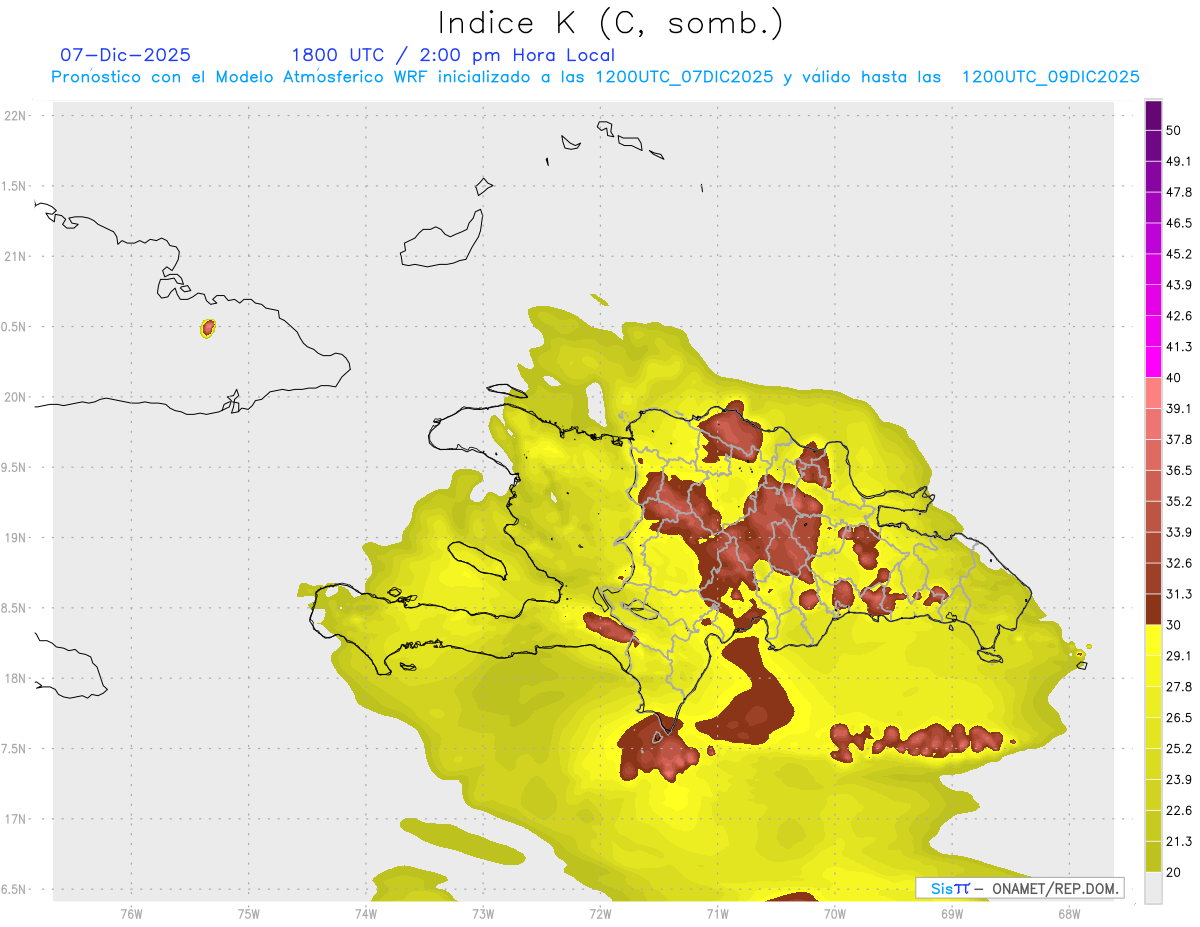Click the legend value "41.3"
The width and height of the screenshot is (1200, 927).
(x=1178, y=347)
